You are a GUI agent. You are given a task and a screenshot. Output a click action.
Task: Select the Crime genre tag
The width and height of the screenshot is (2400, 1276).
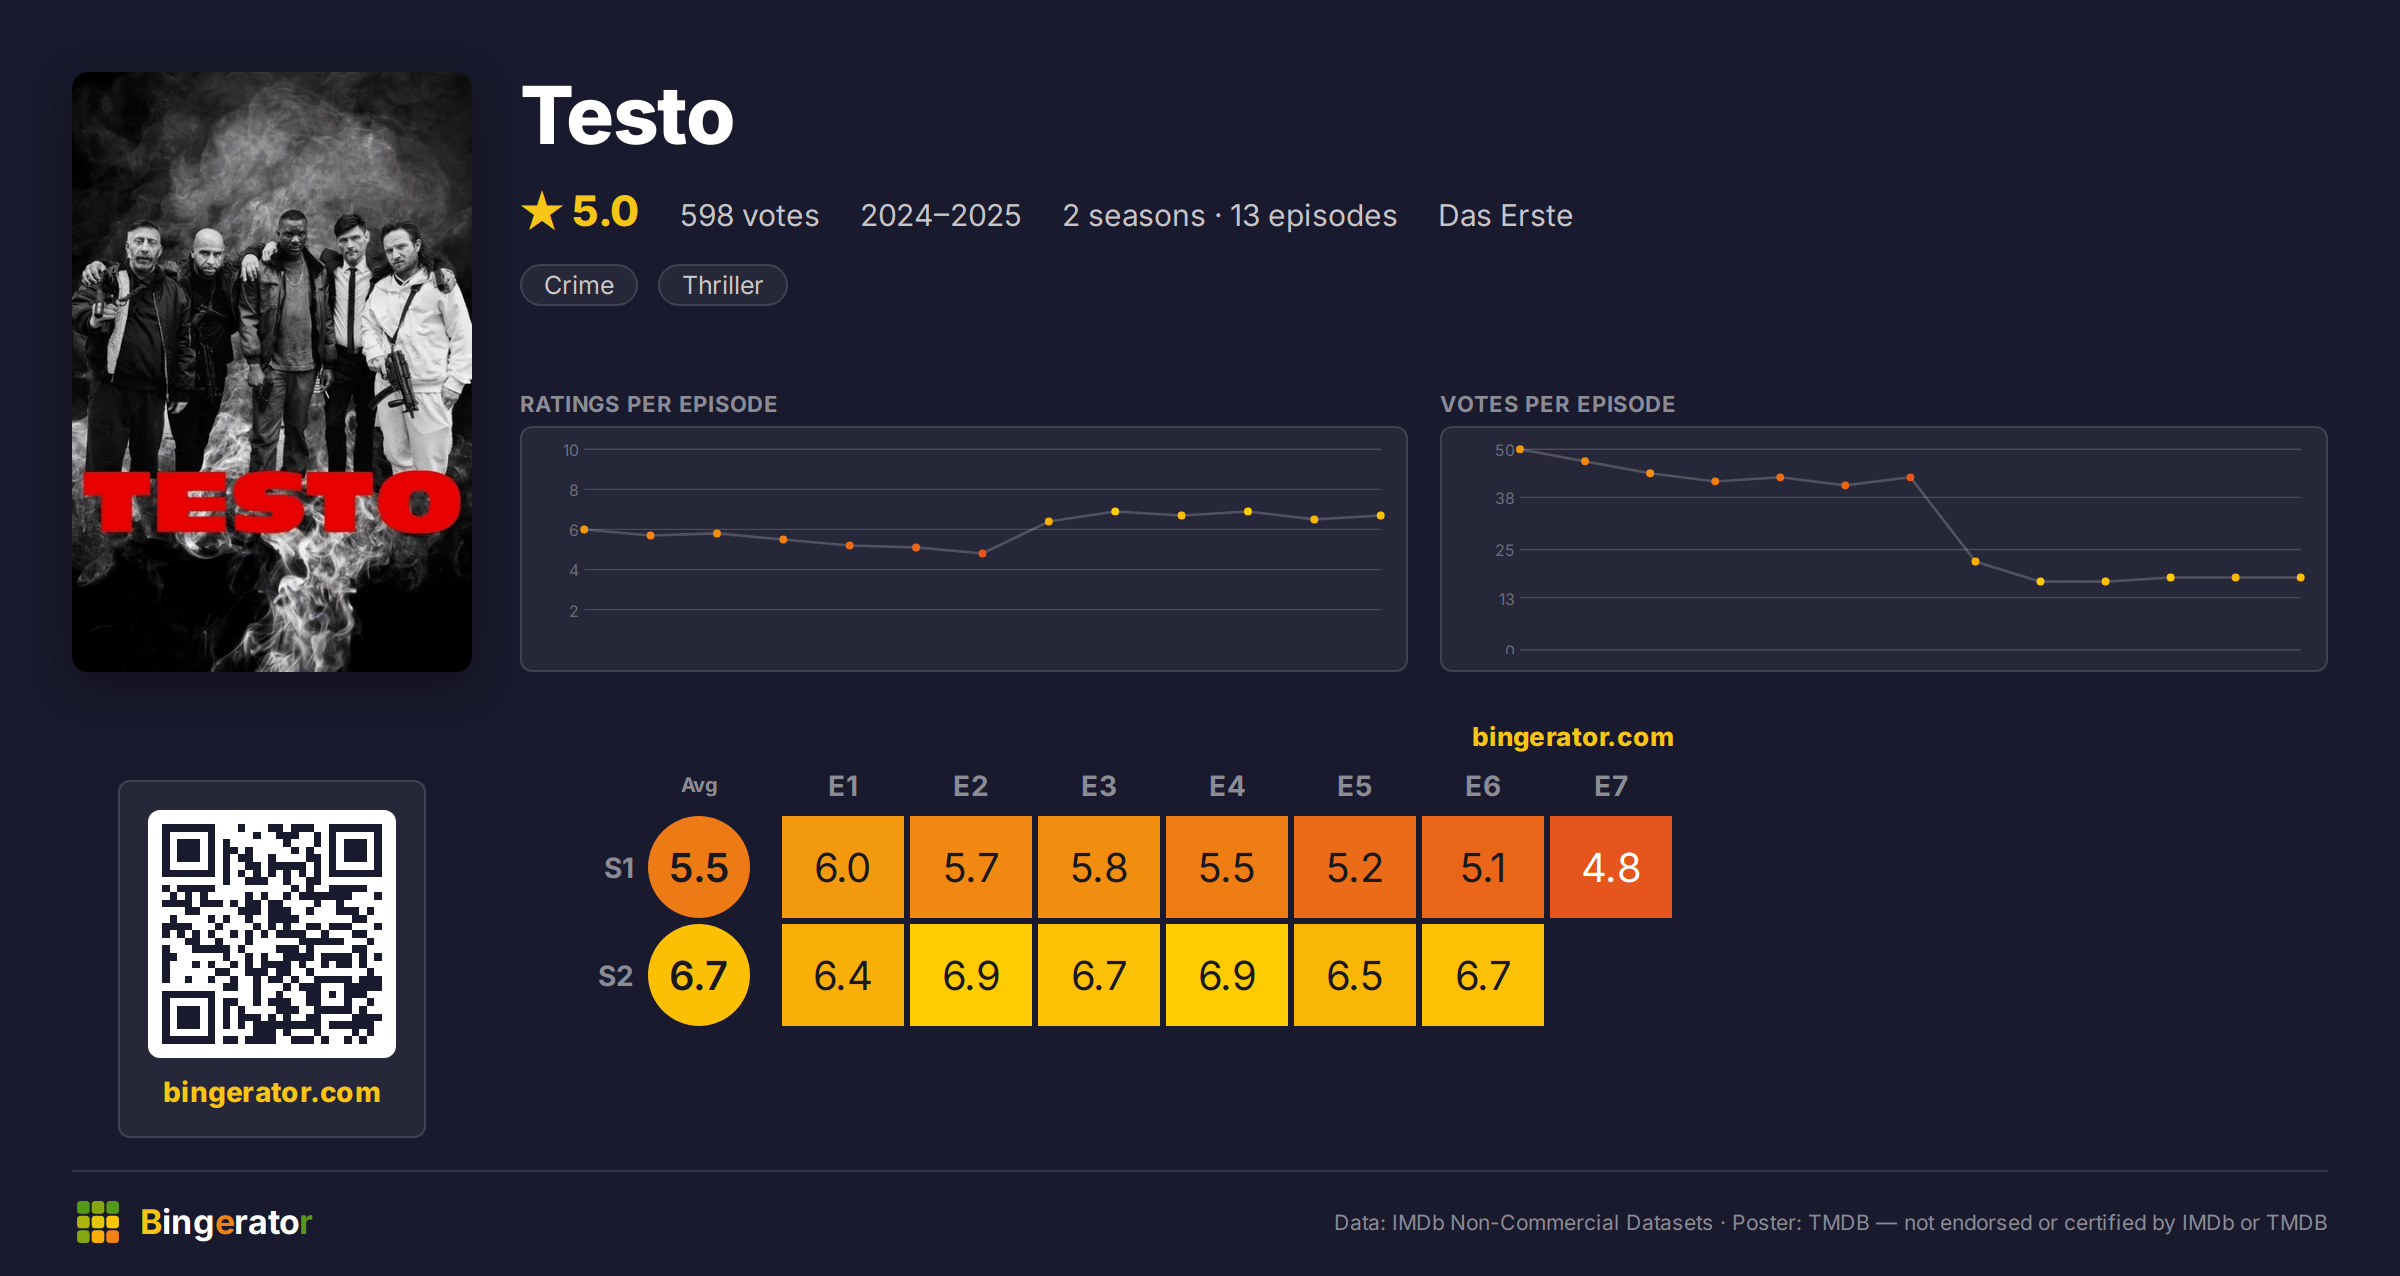pyautogui.click(x=579, y=285)
